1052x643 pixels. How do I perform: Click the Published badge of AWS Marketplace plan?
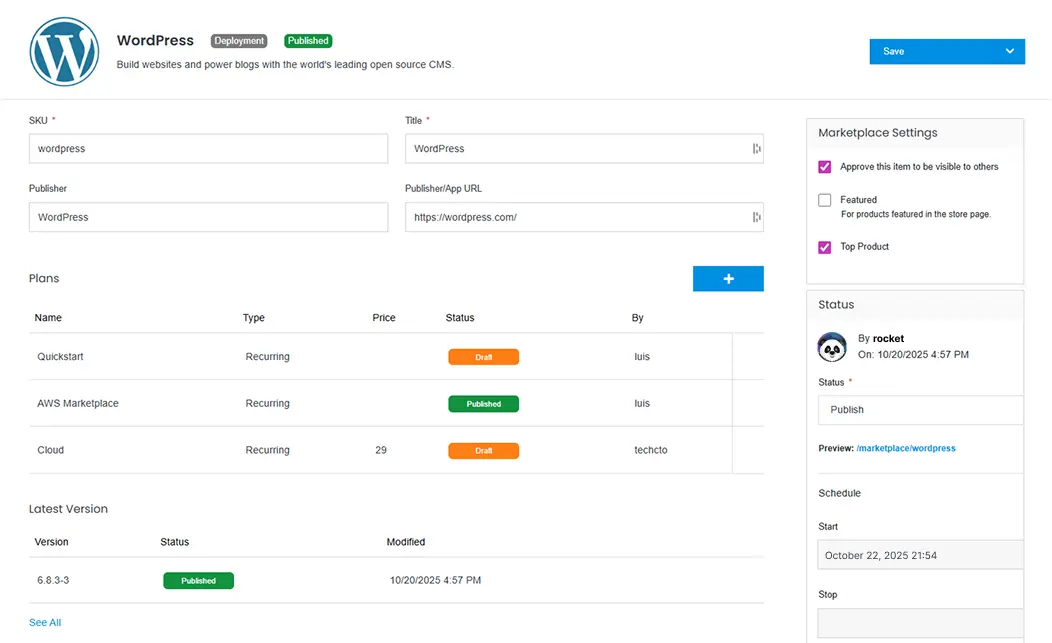coord(483,404)
